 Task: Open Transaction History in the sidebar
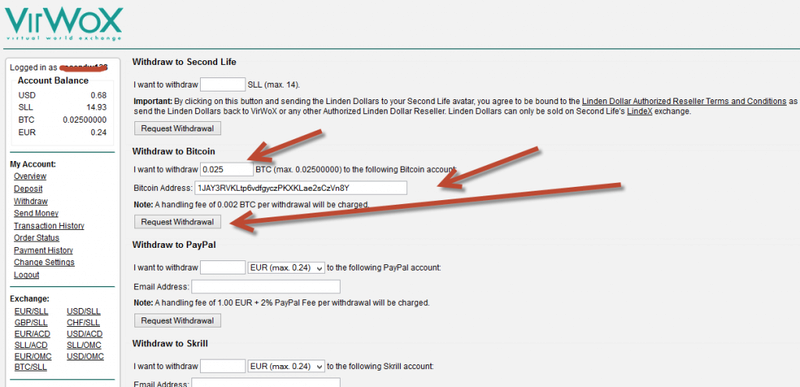tap(49, 226)
